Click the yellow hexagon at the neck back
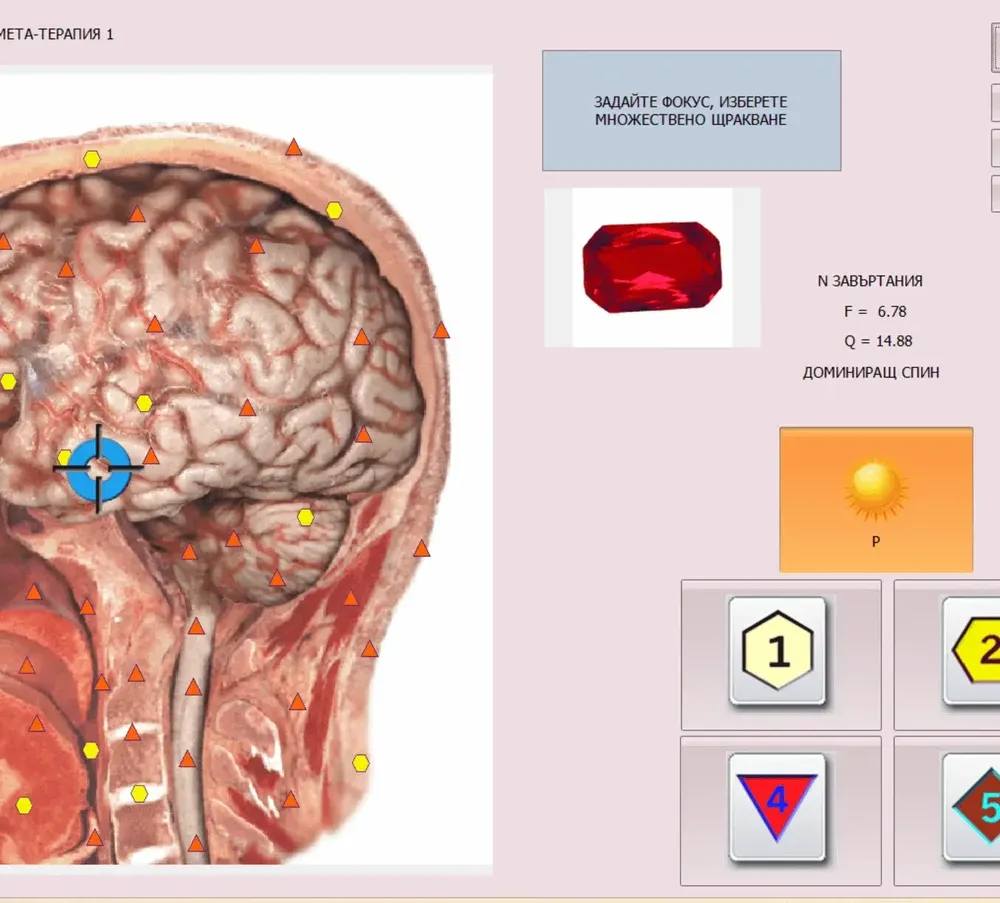The width and height of the screenshot is (1000, 903). click(361, 763)
